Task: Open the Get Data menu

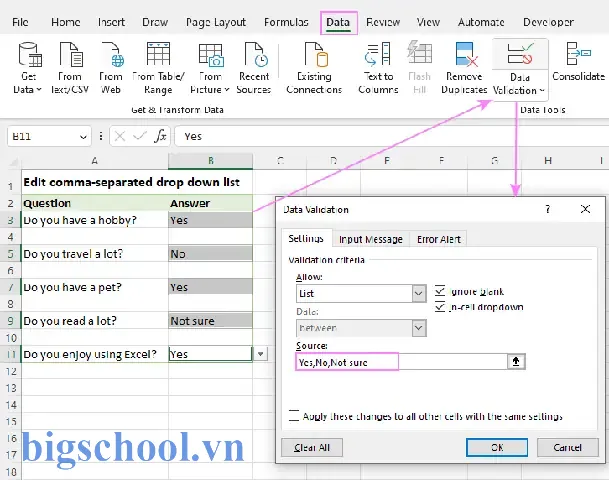Action: [x=28, y=68]
